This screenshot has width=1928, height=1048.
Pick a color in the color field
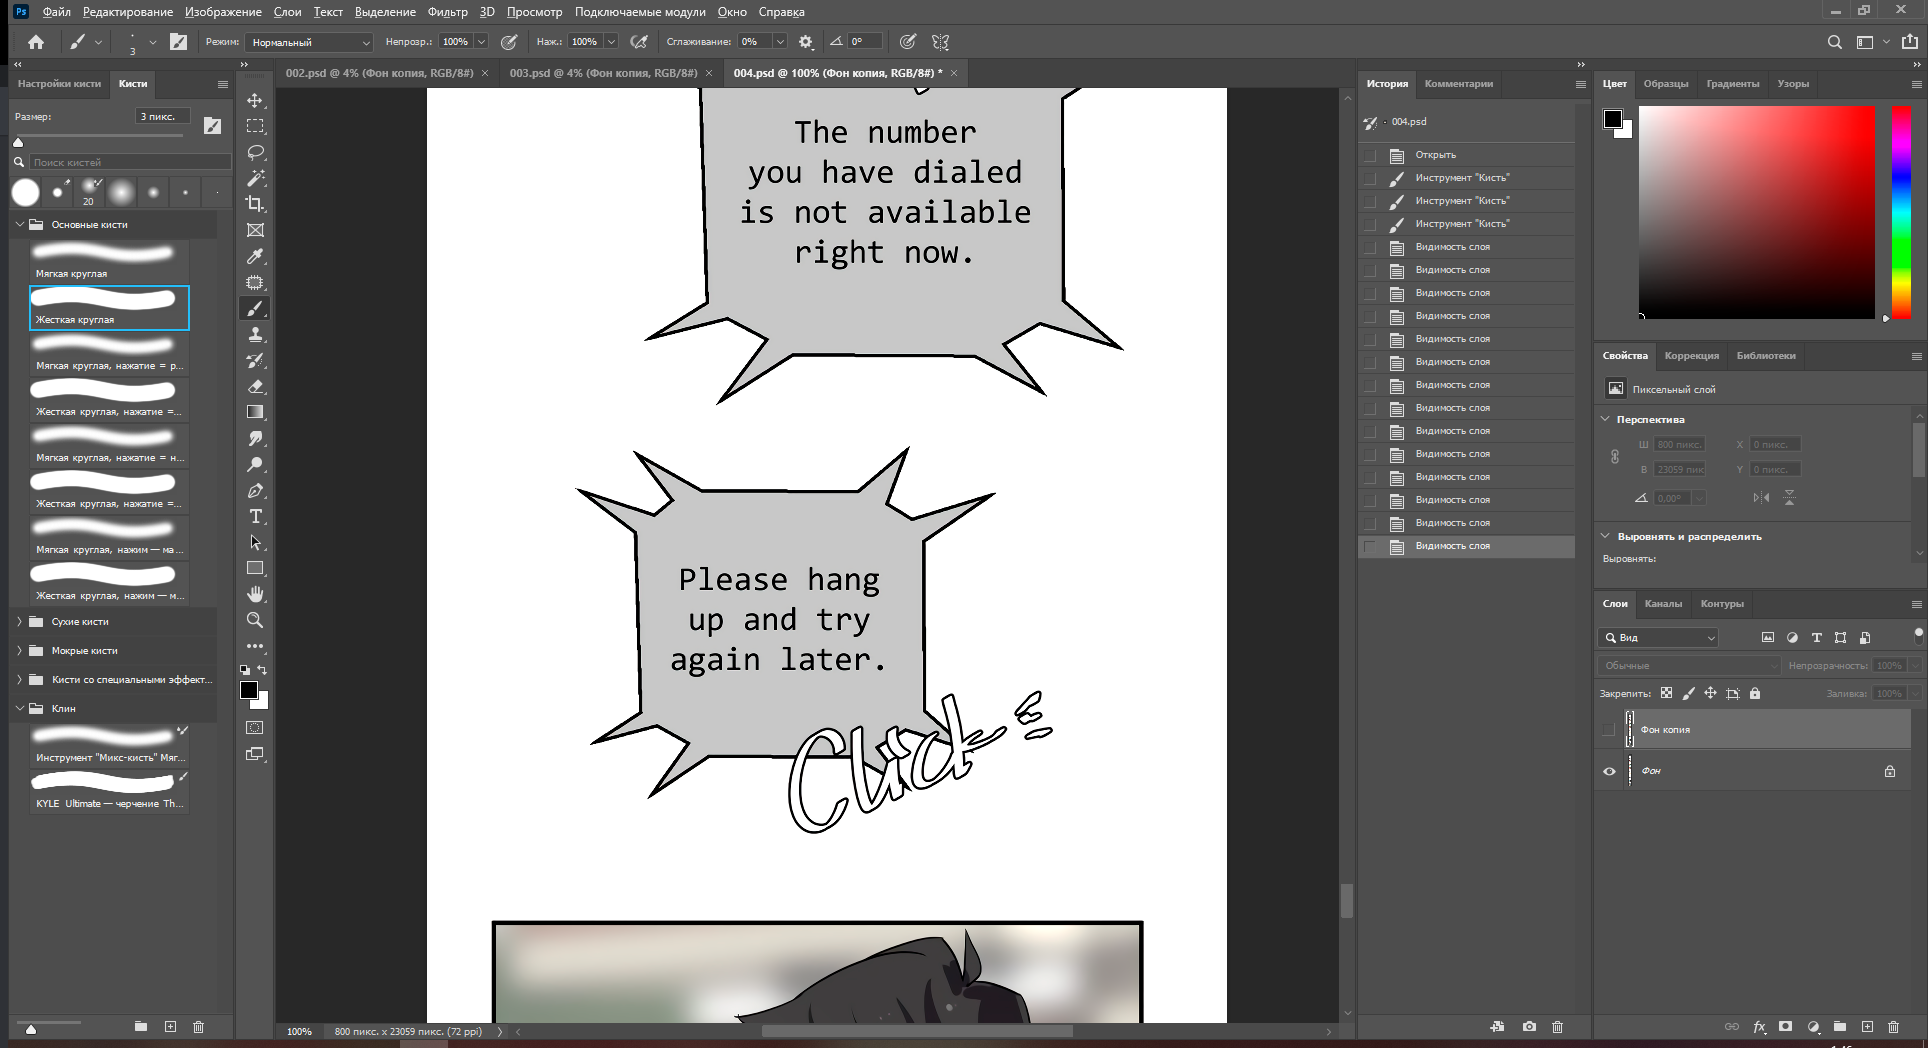[x=1756, y=212]
